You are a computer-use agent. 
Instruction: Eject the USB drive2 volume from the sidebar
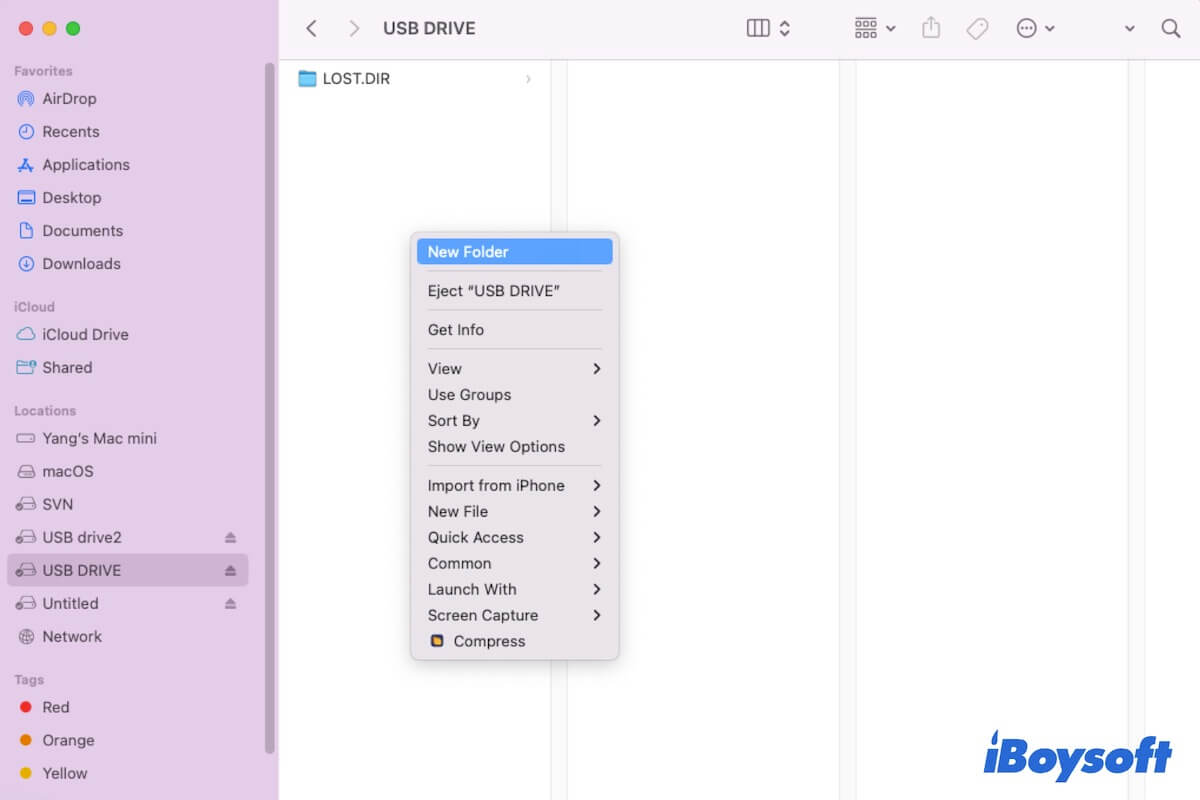point(231,537)
